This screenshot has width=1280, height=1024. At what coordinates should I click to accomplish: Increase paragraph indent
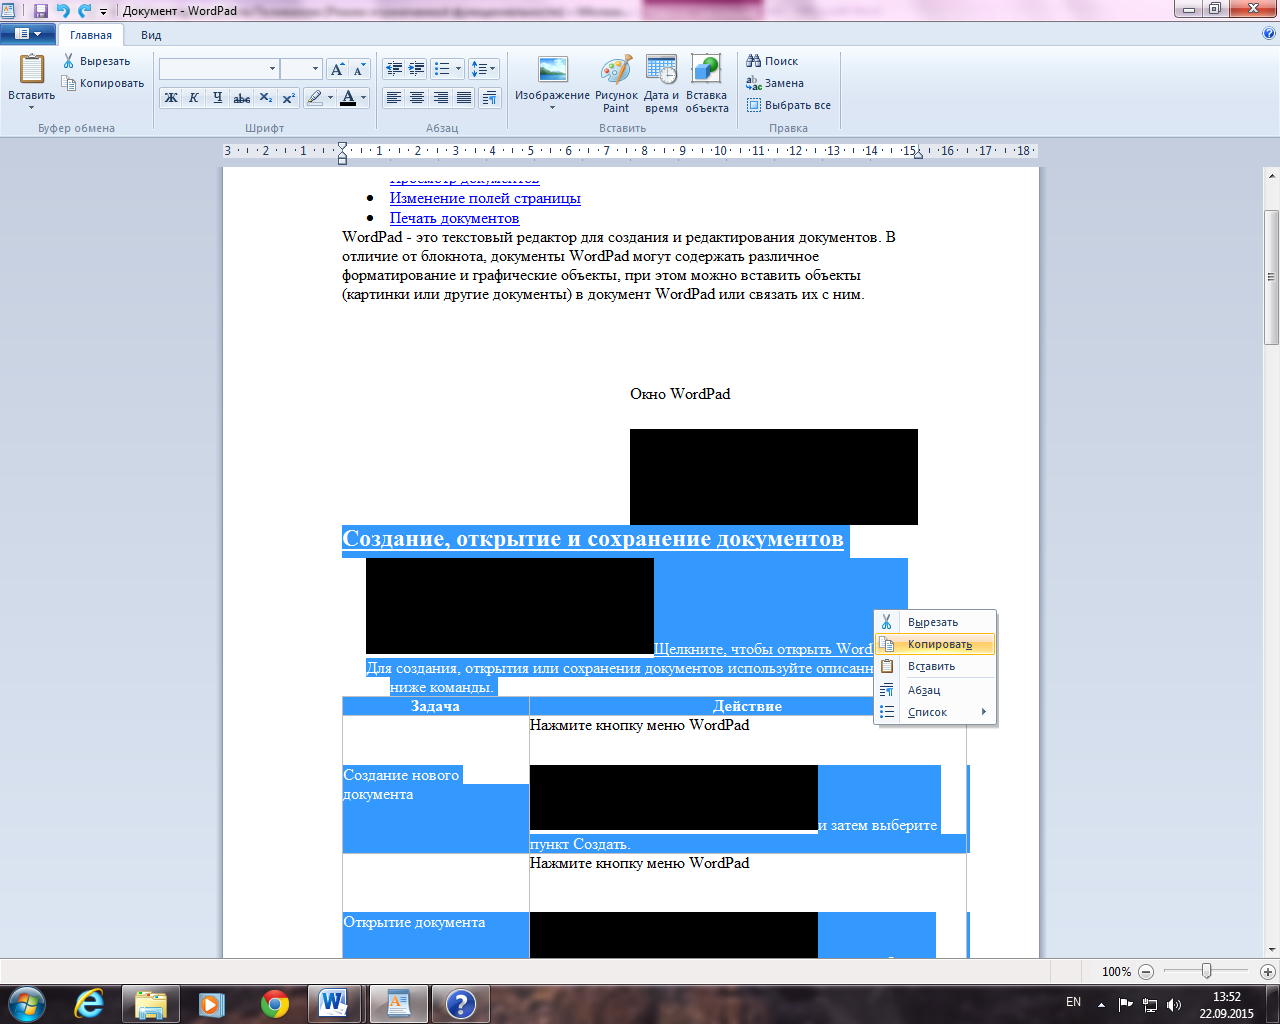[x=417, y=69]
